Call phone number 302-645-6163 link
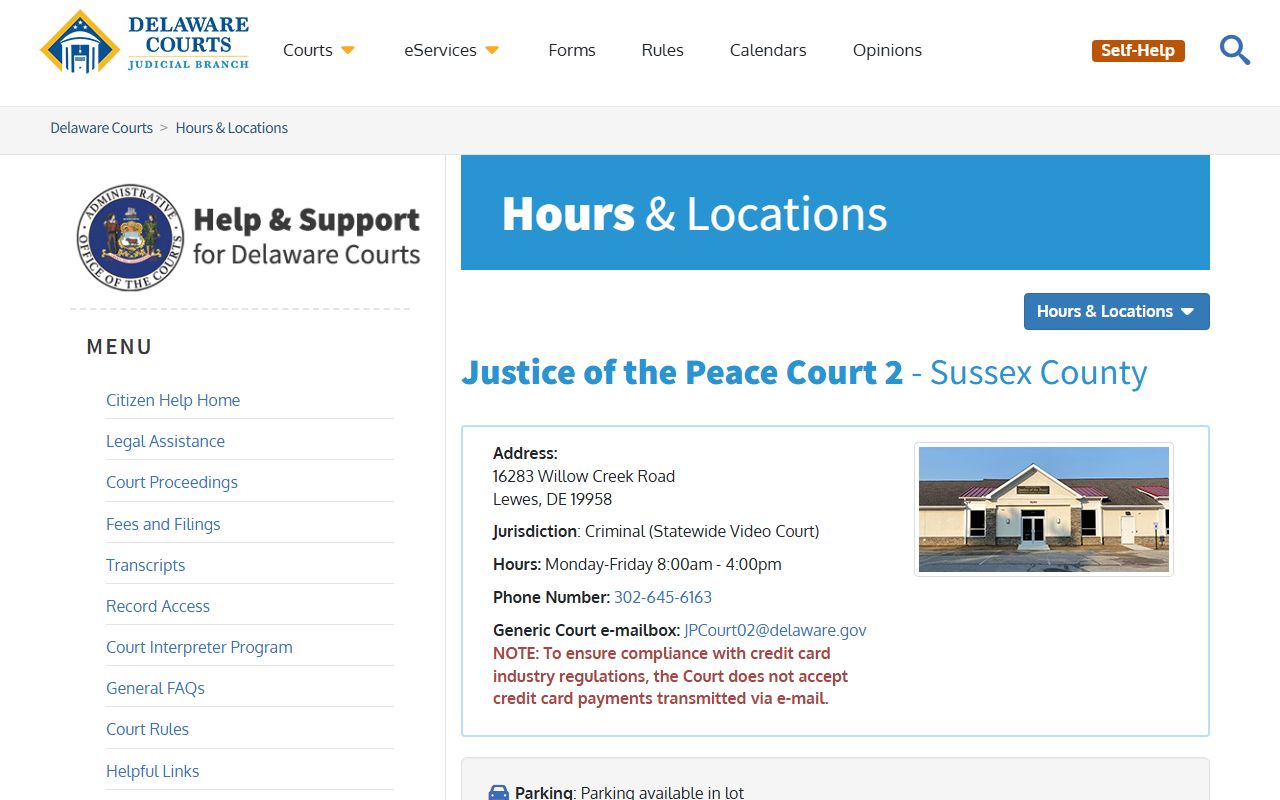Image resolution: width=1280 pixels, height=800 pixels. 663,597
